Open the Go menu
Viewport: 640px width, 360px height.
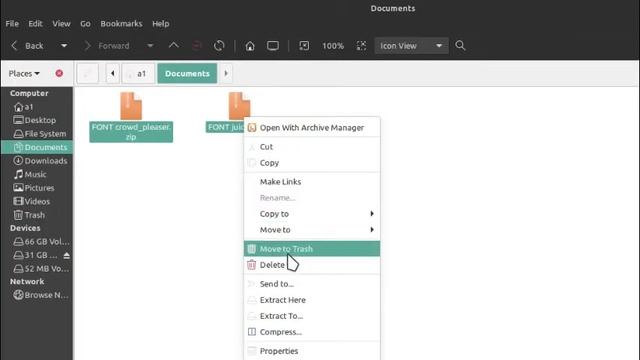pos(85,24)
